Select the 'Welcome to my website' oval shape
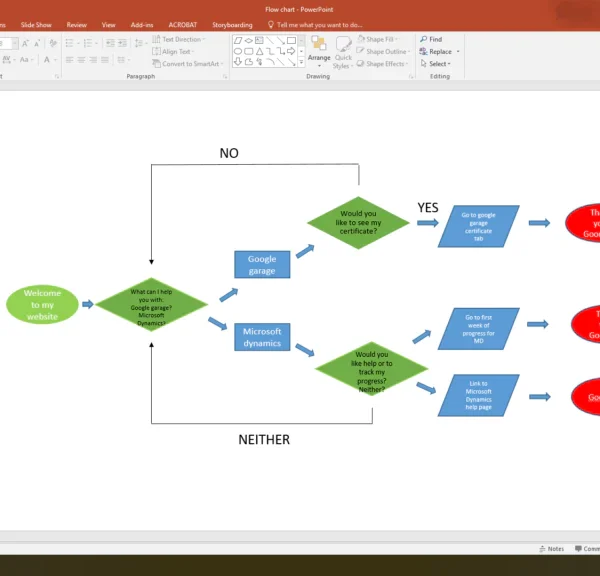This screenshot has height=576, width=600. tap(42, 305)
